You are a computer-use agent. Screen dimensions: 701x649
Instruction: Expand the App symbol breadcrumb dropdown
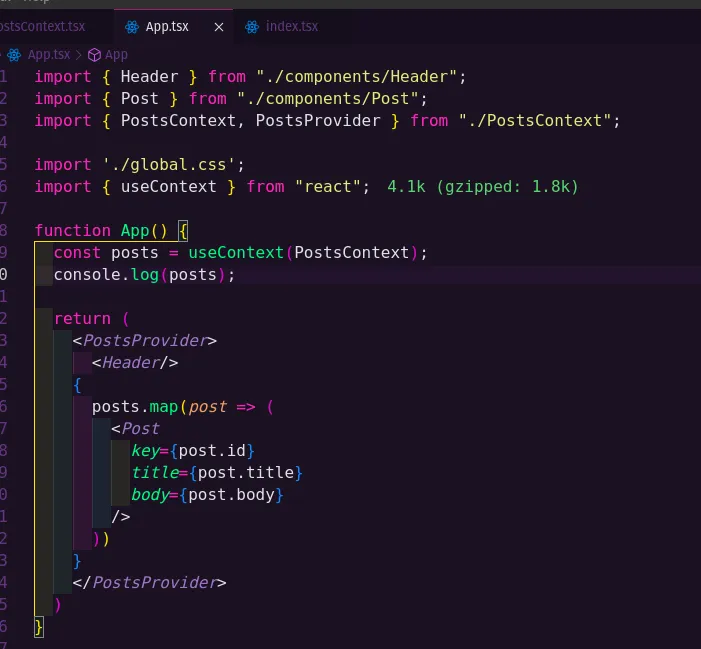116,55
